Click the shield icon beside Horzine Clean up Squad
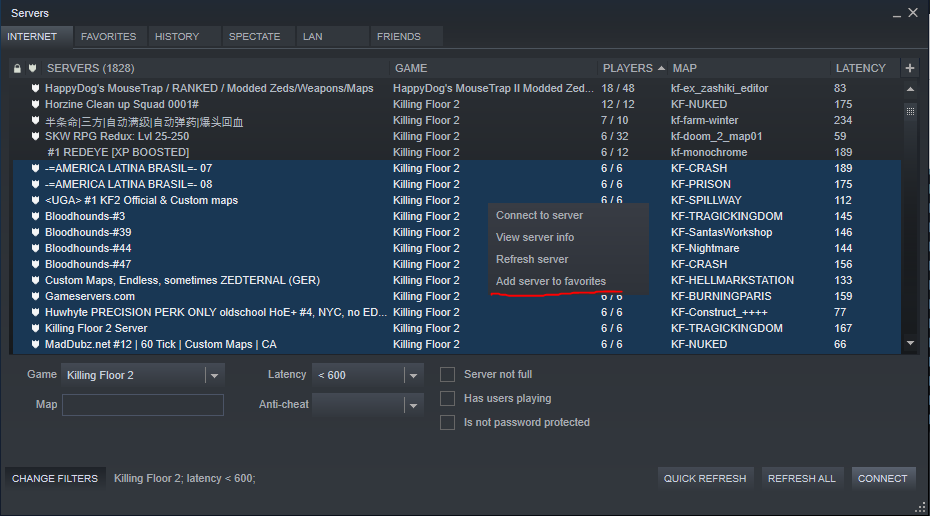The height and width of the screenshot is (516, 930). coord(35,104)
